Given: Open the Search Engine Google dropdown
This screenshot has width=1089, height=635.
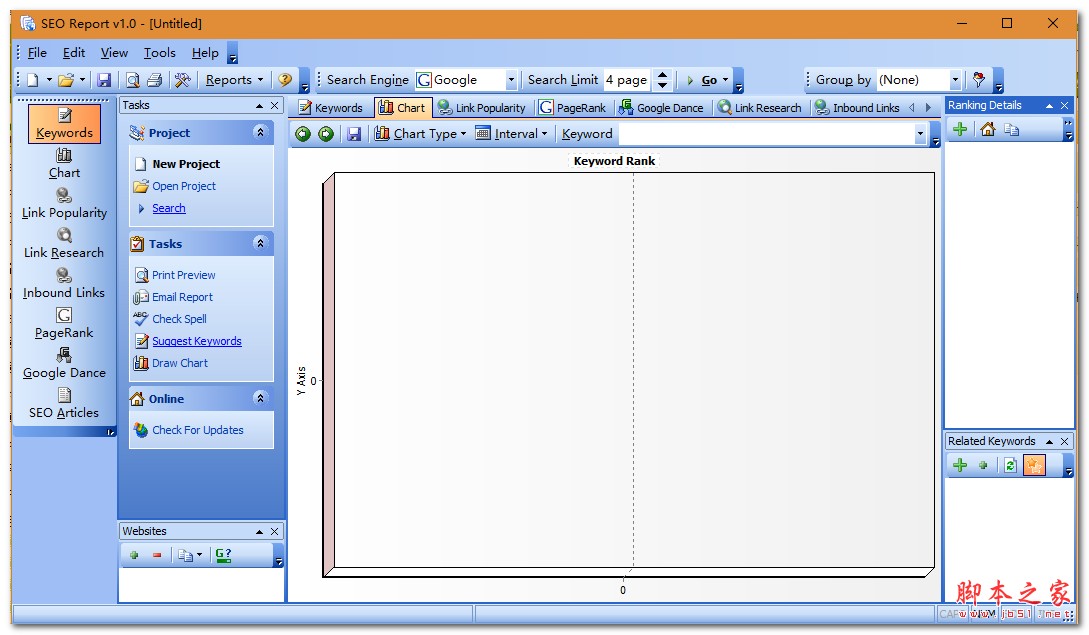Looking at the screenshot, I should [x=511, y=80].
